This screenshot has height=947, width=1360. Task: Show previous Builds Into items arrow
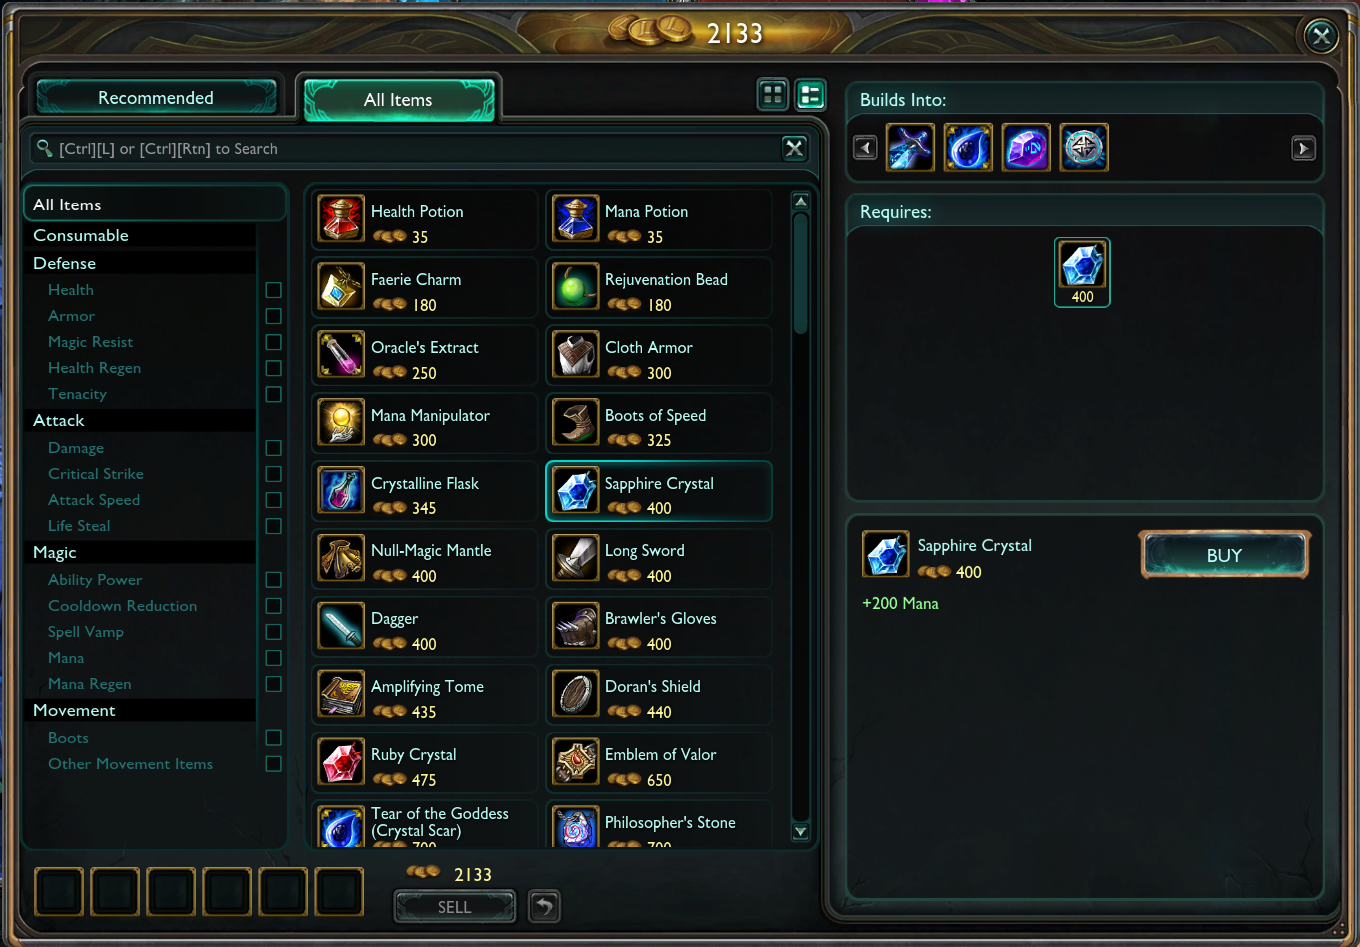coord(865,149)
